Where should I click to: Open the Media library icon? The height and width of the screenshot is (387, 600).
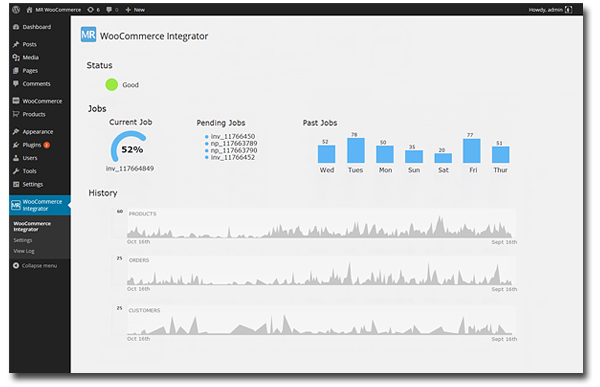(16, 57)
